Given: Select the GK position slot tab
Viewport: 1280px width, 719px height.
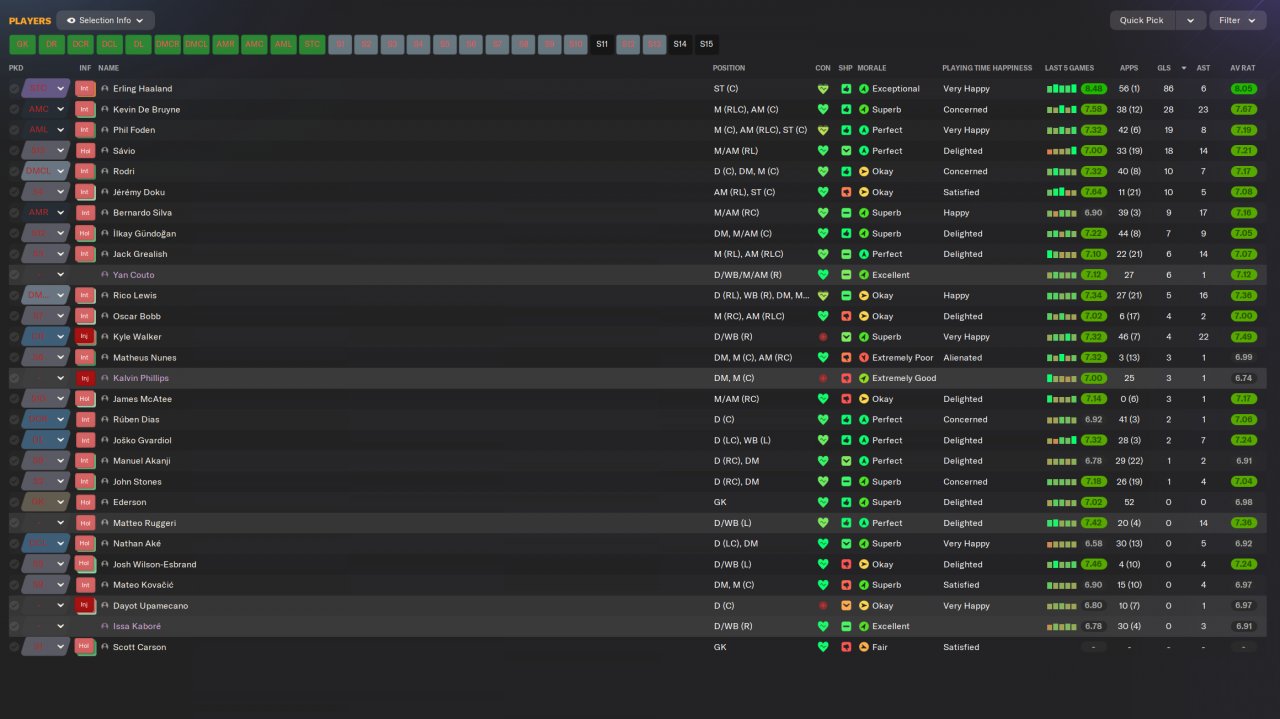Looking at the screenshot, I should 22,44.
